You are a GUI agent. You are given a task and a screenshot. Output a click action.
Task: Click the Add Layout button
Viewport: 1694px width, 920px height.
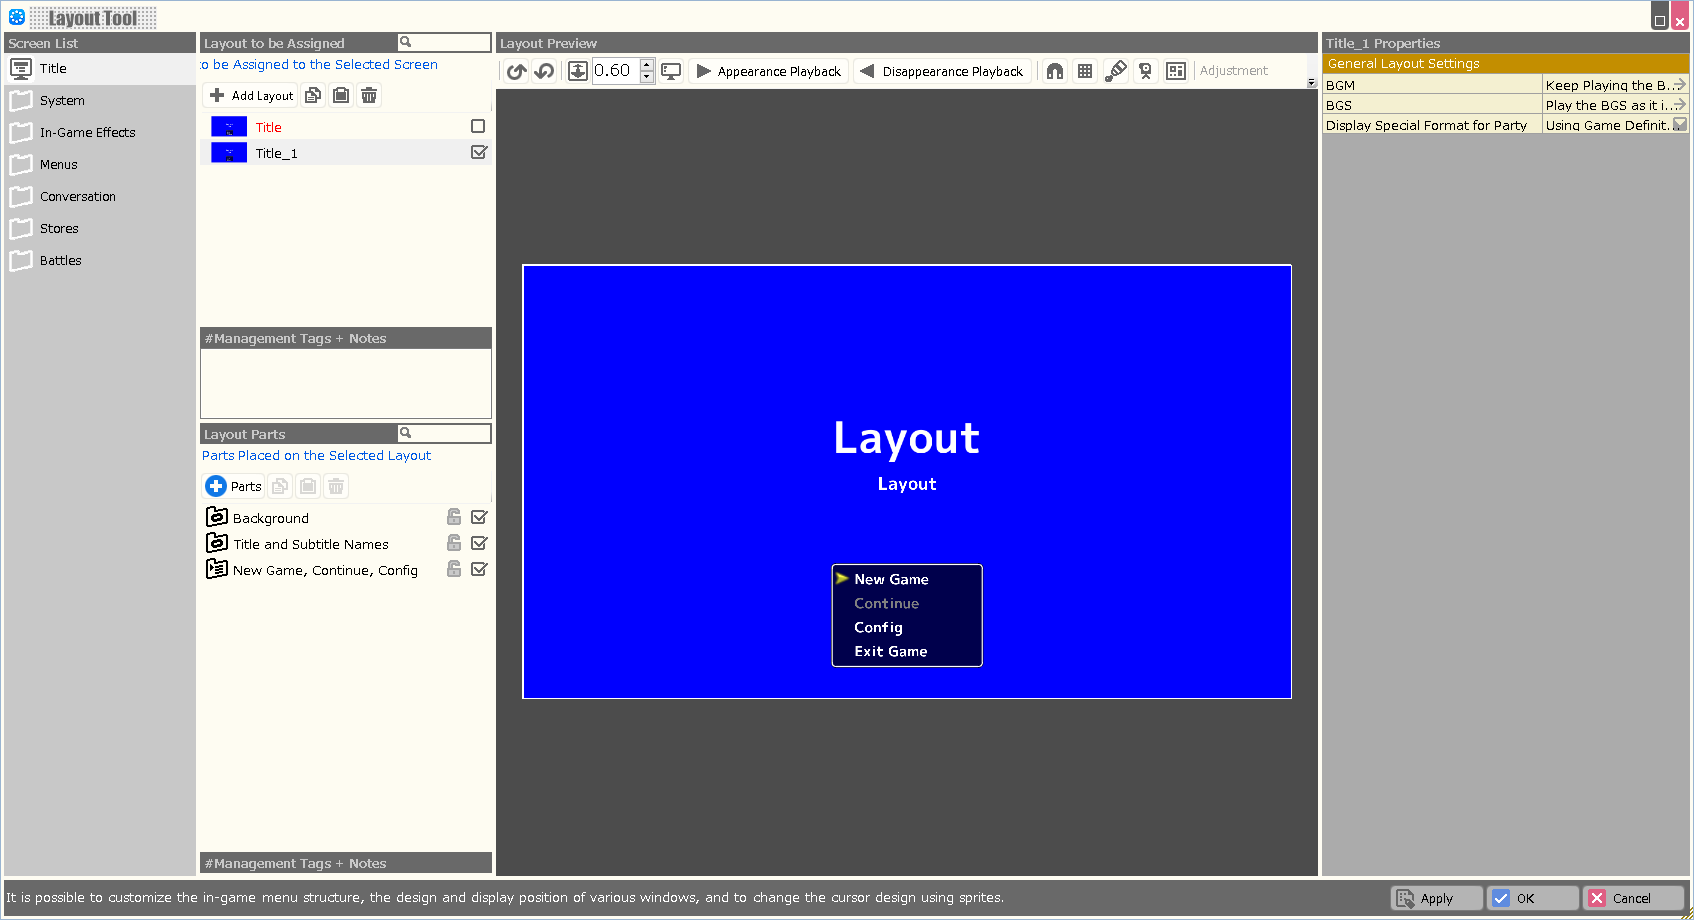252,95
